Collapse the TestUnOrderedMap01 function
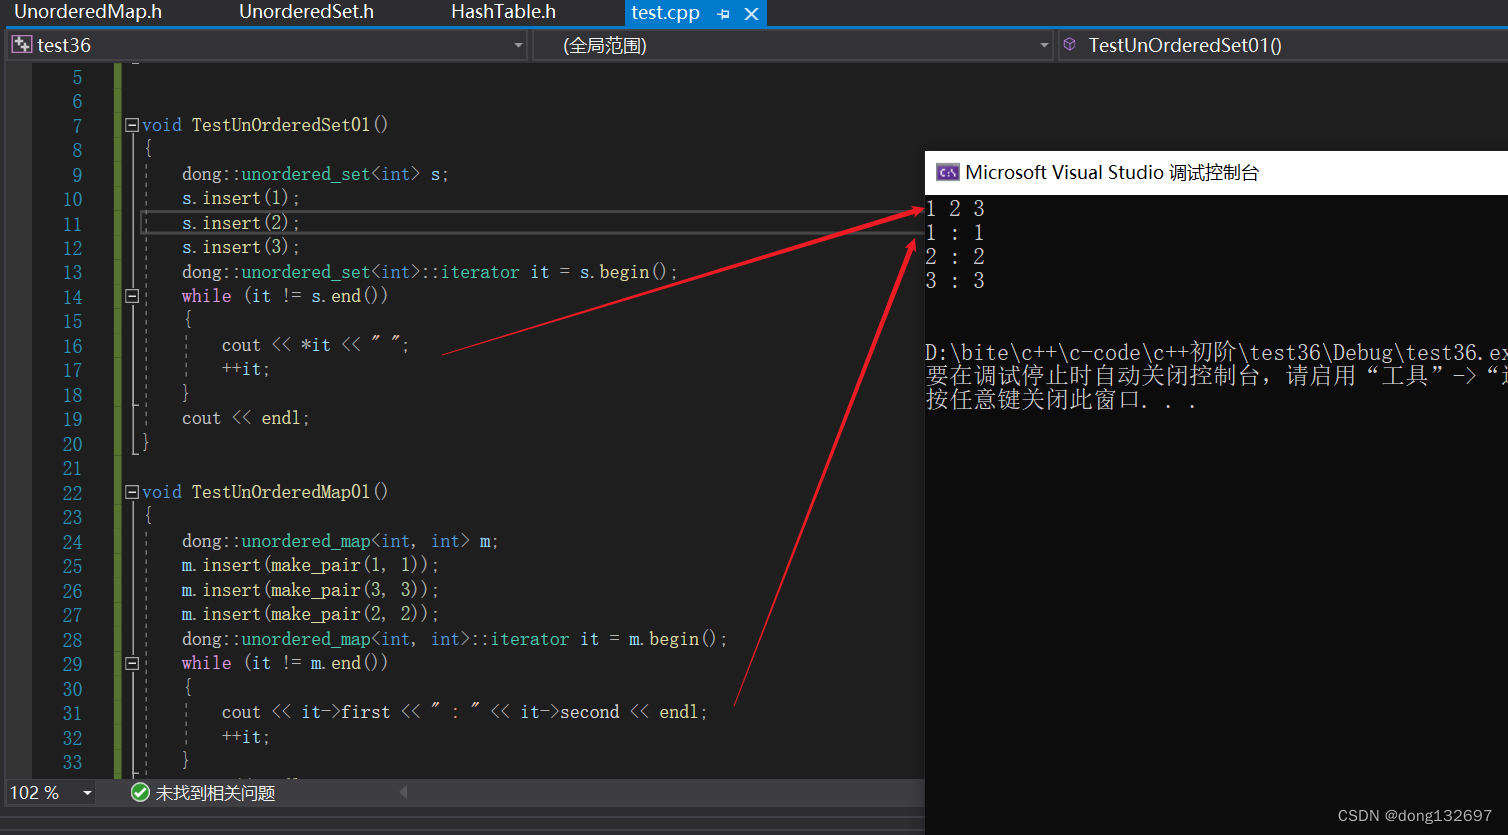 pyautogui.click(x=131, y=492)
